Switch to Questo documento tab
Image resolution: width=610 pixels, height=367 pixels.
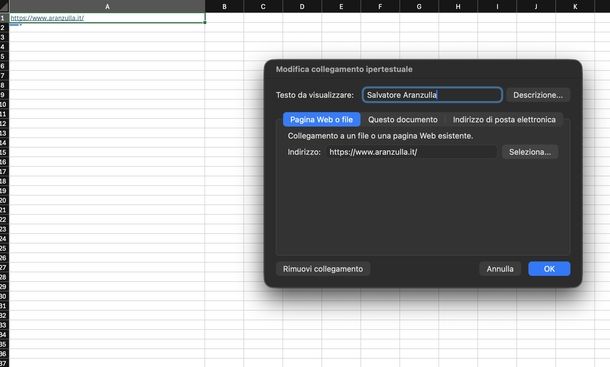point(403,119)
